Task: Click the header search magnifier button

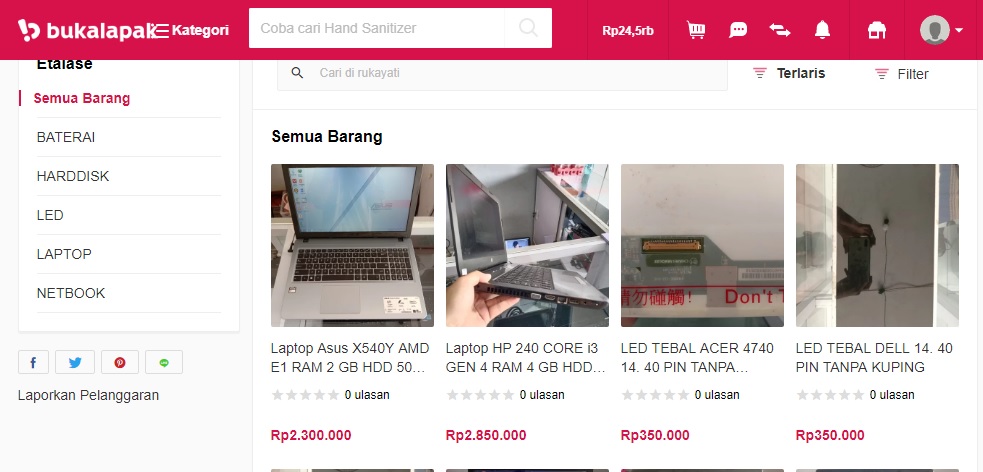Action: coord(528,28)
